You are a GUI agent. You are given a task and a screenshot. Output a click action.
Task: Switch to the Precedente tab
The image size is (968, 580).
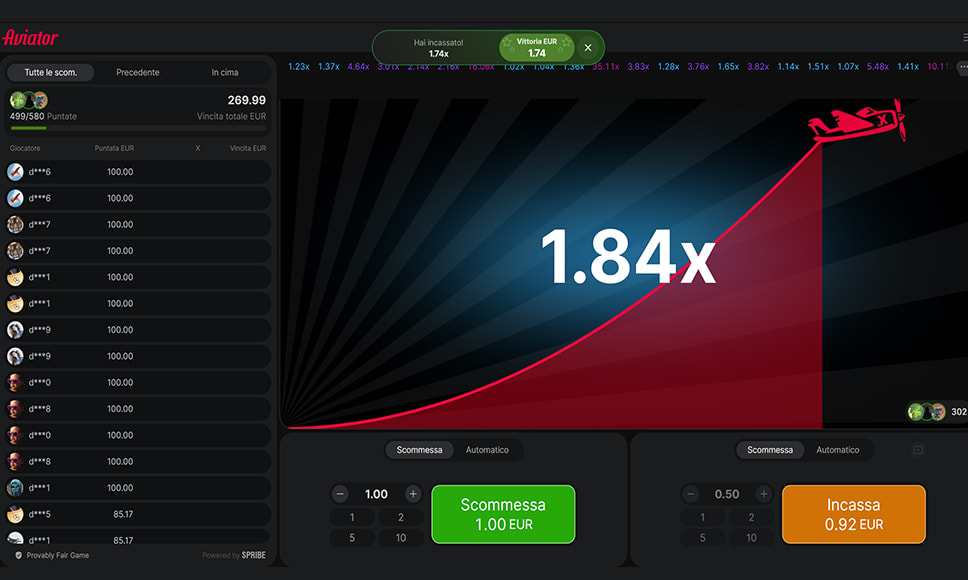pos(138,73)
